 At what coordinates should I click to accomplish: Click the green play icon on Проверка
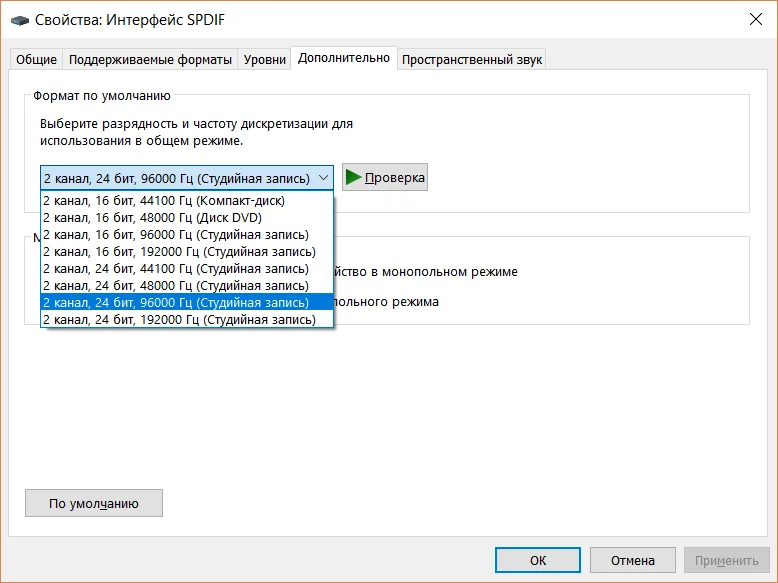353,177
